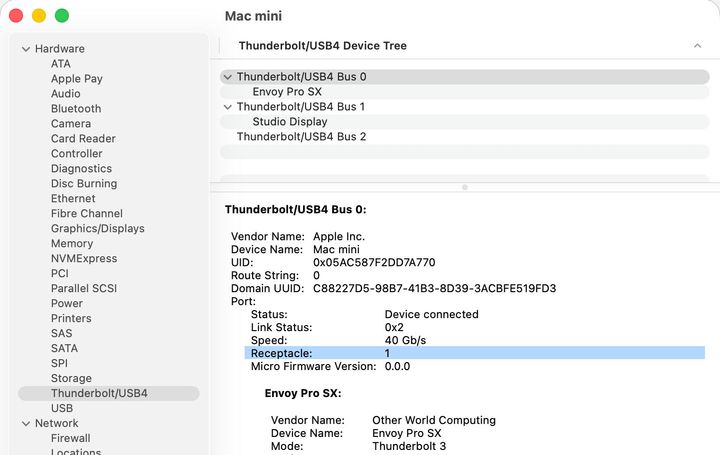The image size is (720, 455).
Task: Collapse Thunderbolt/USB4 Bus 0 chevron
Action: point(227,77)
